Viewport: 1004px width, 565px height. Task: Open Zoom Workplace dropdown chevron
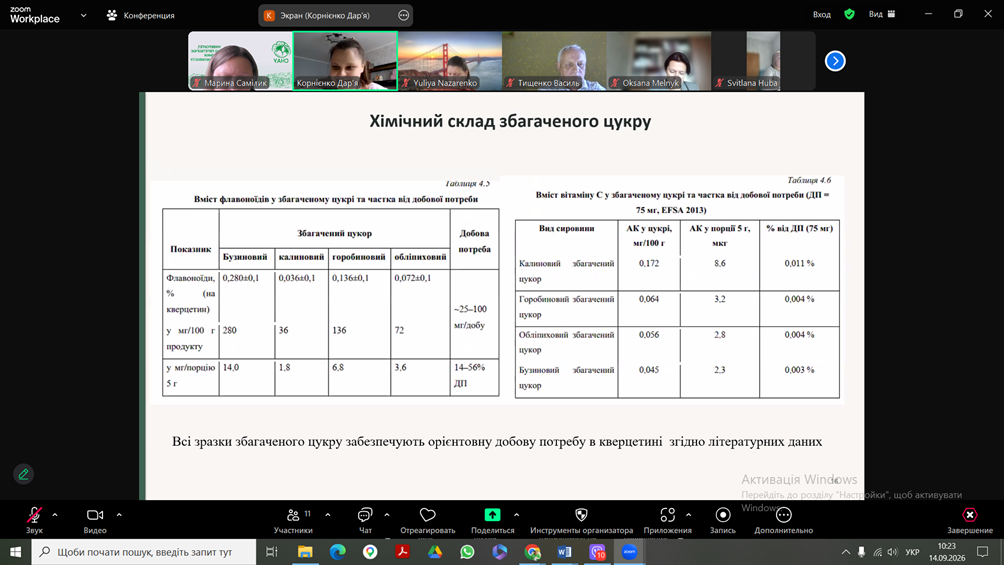click(83, 15)
